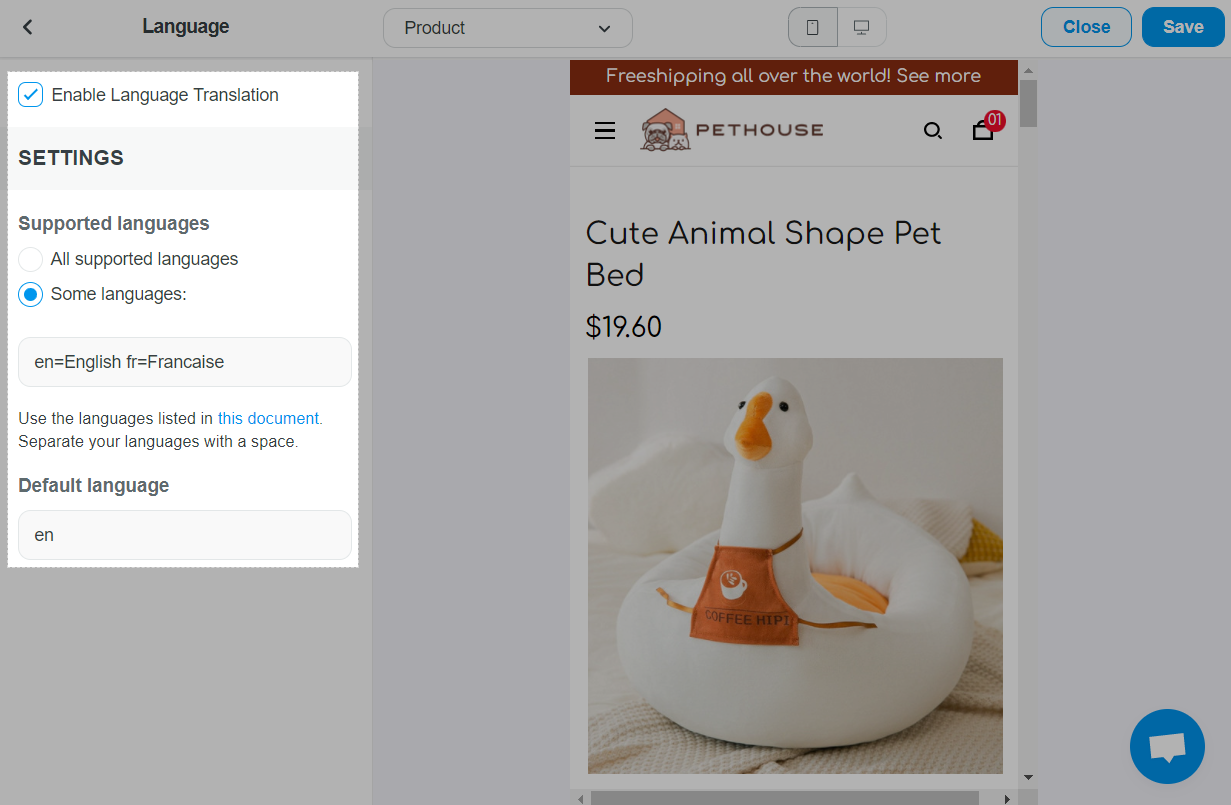Switch to mobile preview icon
The height and width of the screenshot is (805, 1231).
(812, 28)
